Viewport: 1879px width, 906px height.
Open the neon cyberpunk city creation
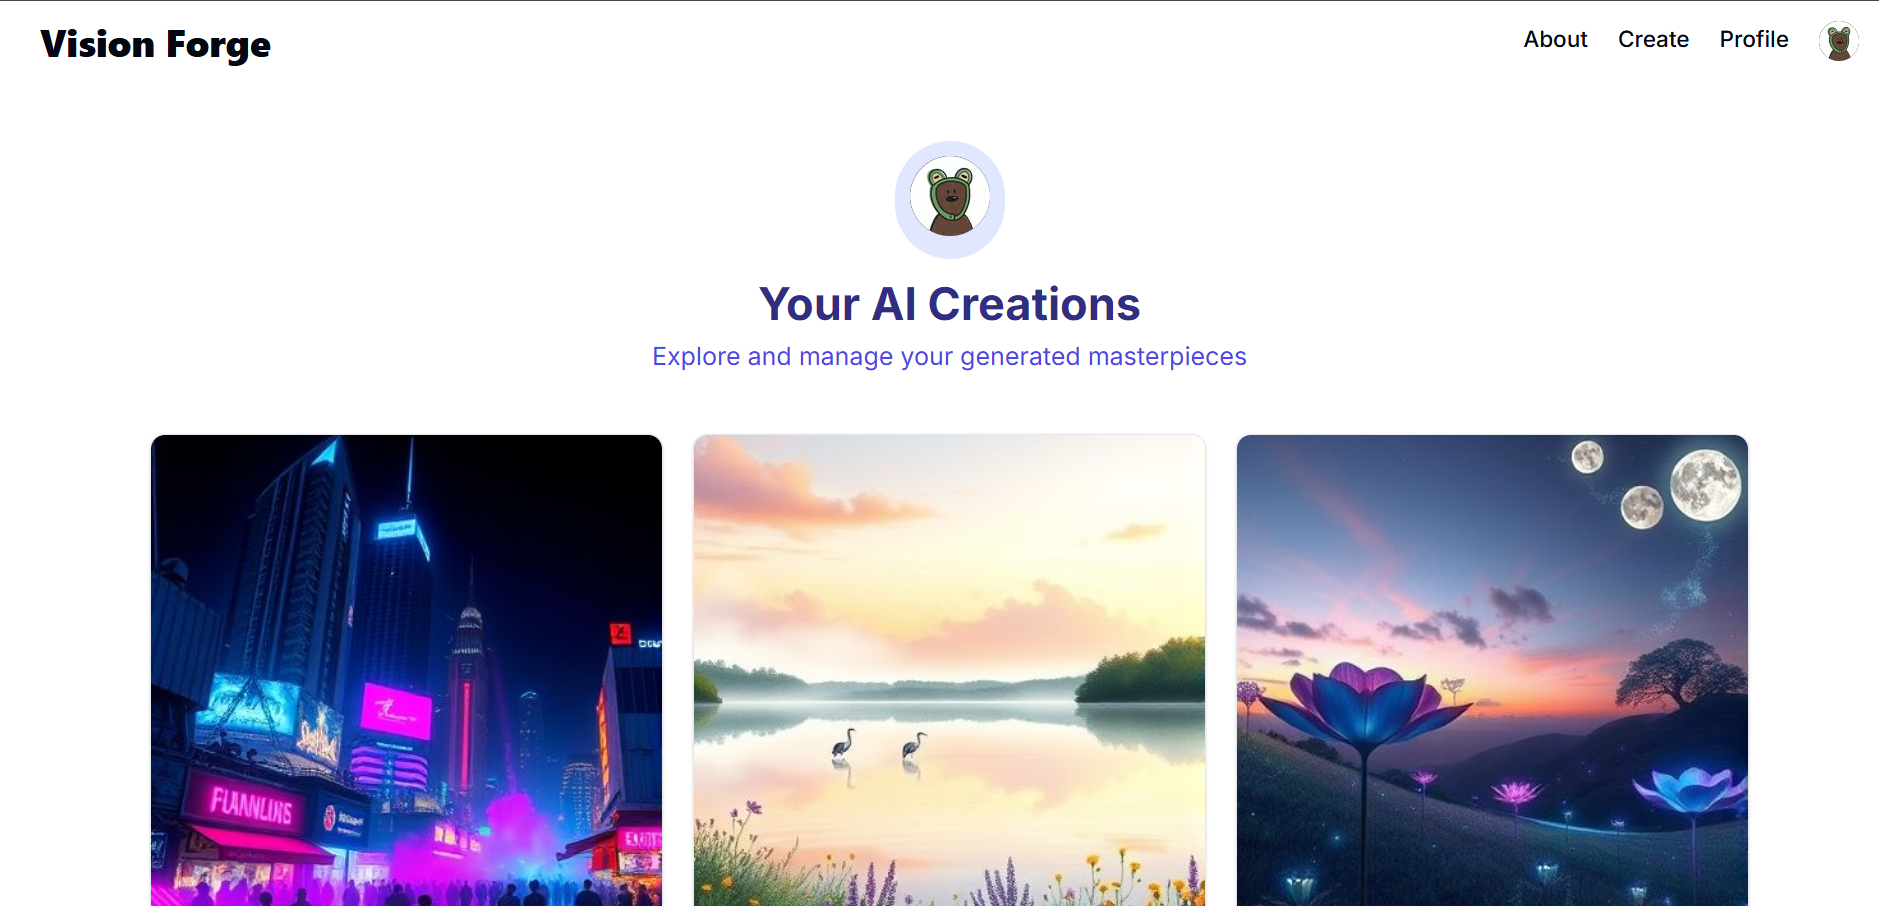406,670
